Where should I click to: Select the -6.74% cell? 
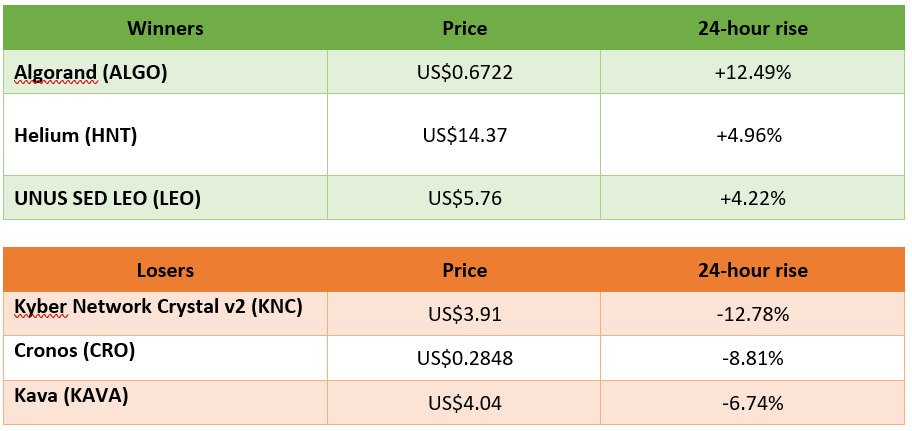(753, 402)
